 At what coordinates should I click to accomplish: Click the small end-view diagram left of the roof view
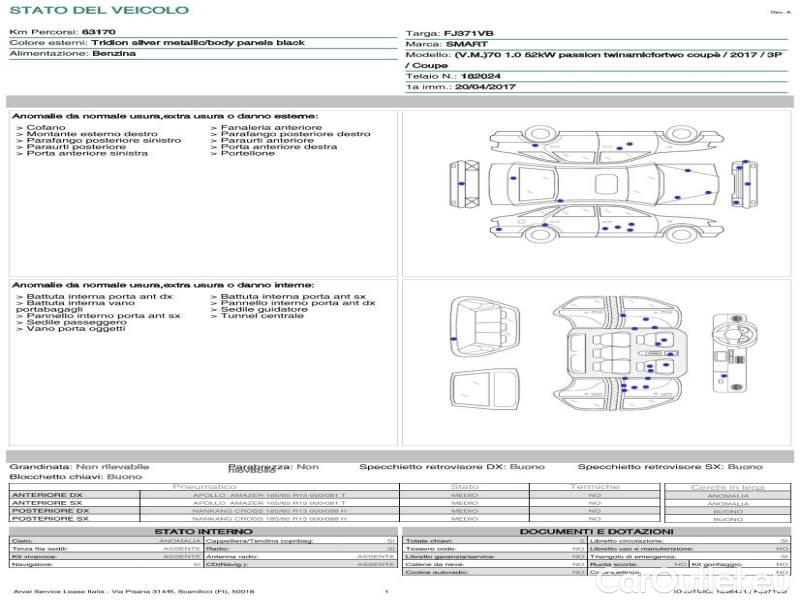[x=464, y=184]
